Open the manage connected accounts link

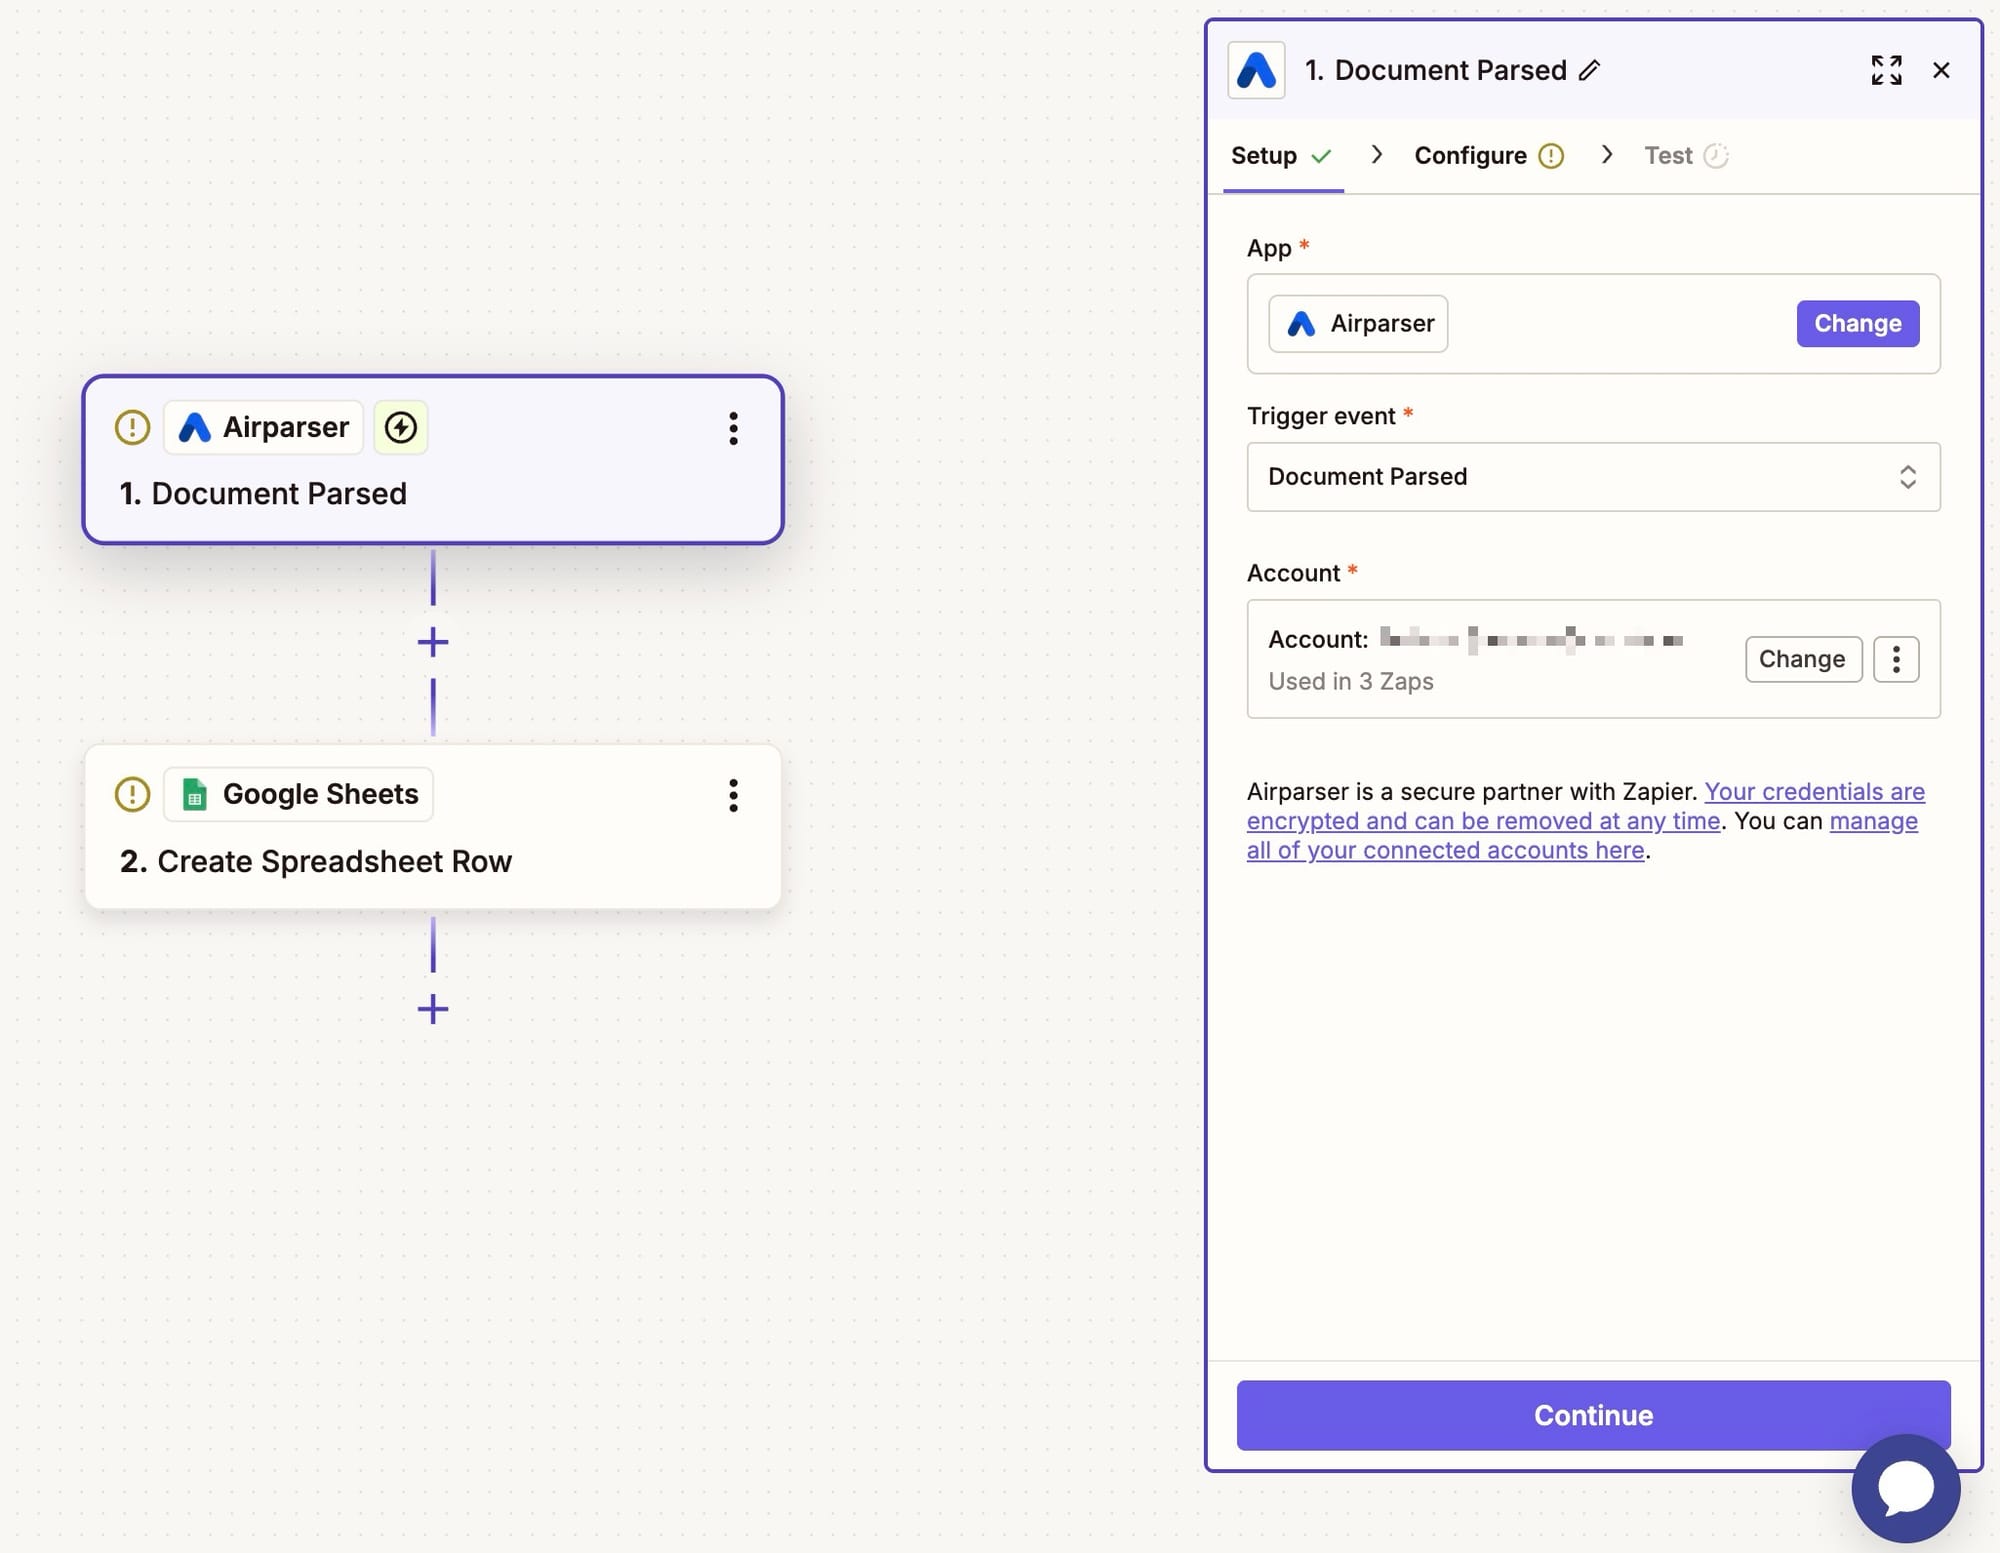[x=1872, y=821]
